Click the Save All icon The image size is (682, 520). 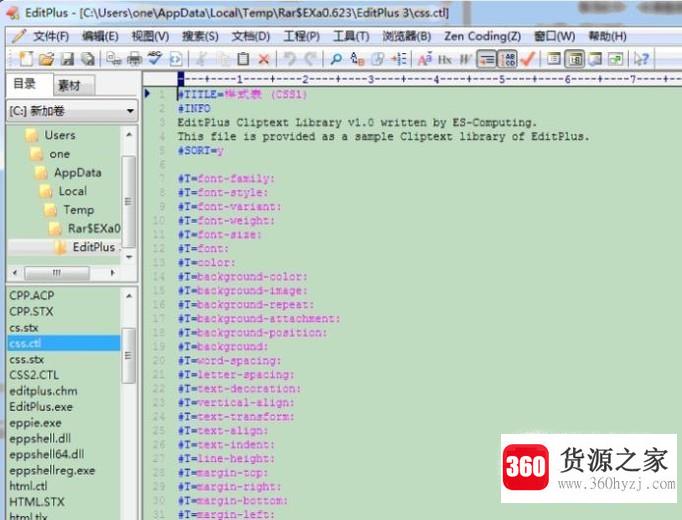88,59
